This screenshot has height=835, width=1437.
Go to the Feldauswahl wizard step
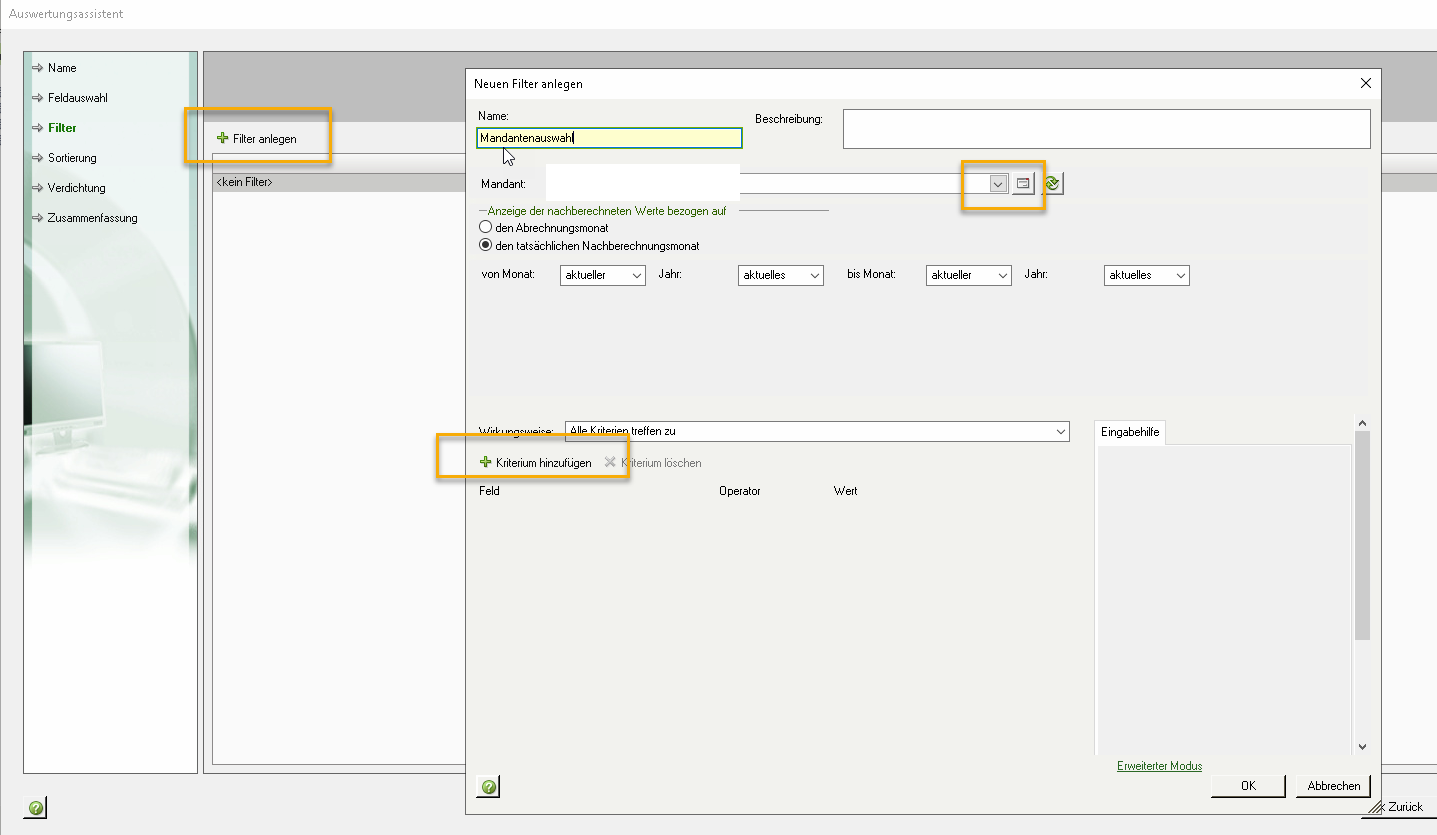pyautogui.click(x=77, y=98)
